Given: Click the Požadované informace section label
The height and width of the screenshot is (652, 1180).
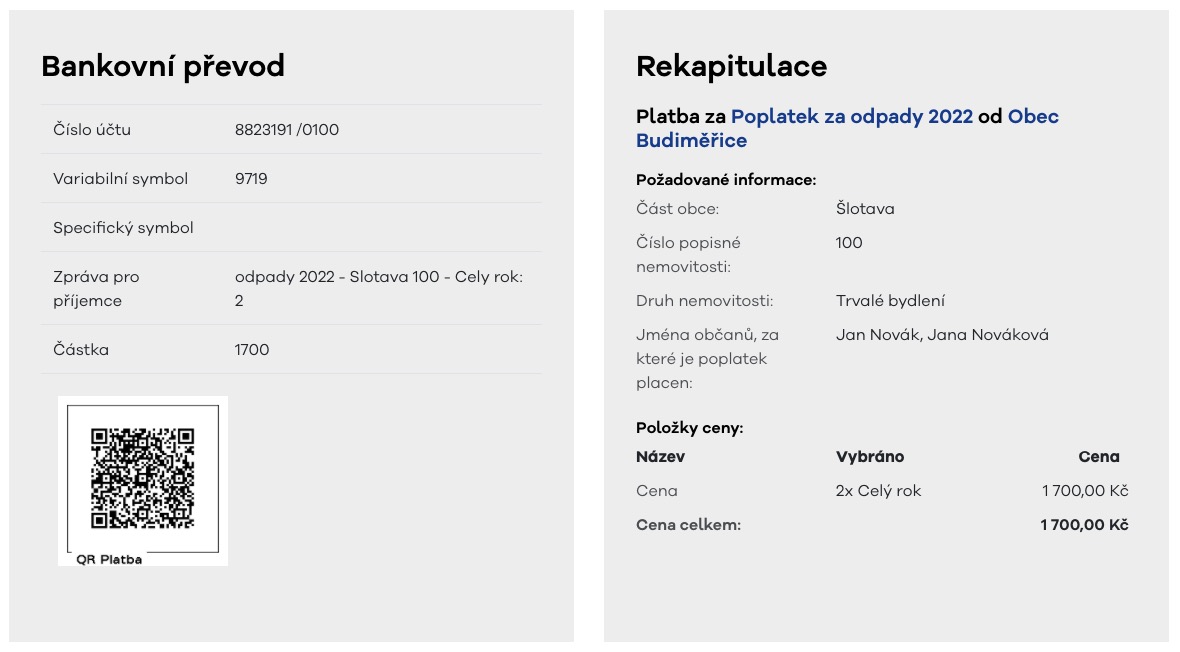Looking at the screenshot, I should [726, 180].
